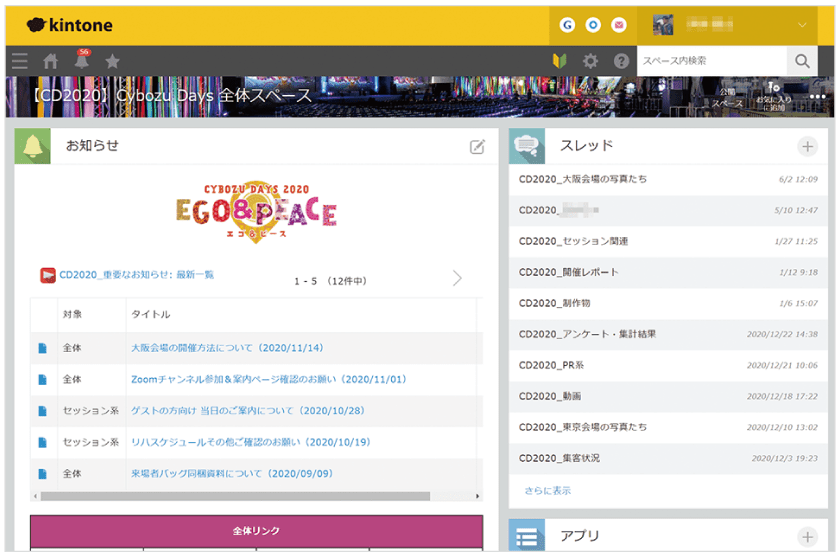Click the scrollbar right arrow in table
Screen dimensions: 840x558
[477, 496]
